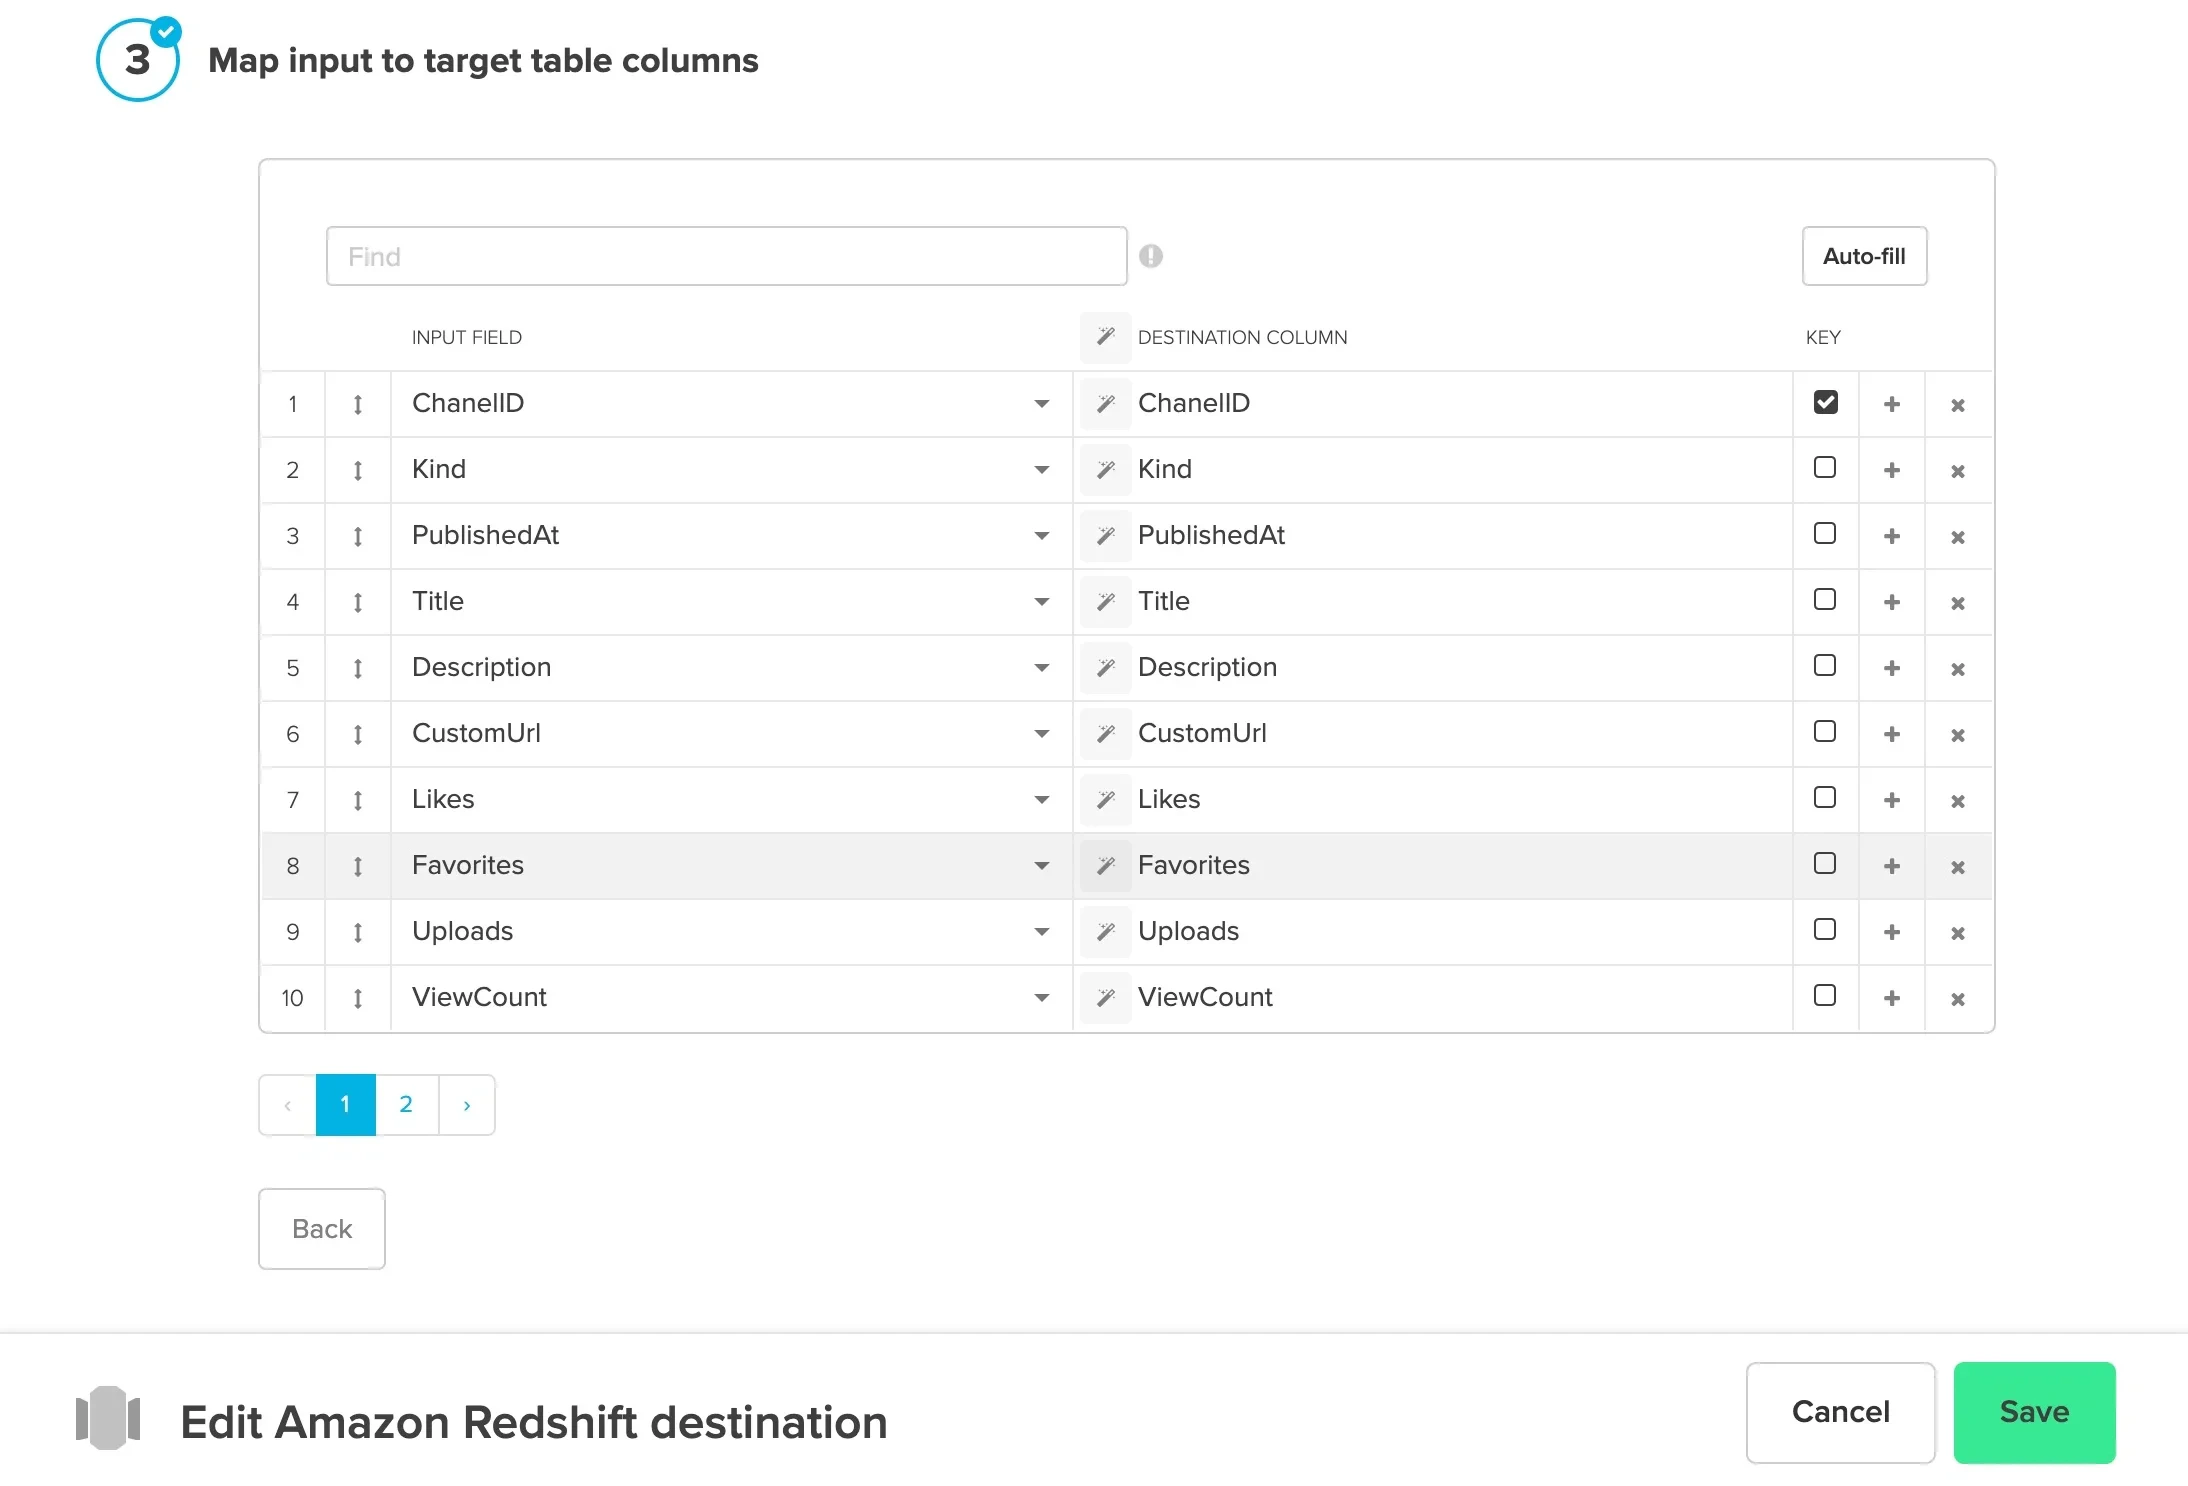Uncheck the KEY checkbox for ChanelID
Viewport: 2188px width, 1486px height.
1825,401
